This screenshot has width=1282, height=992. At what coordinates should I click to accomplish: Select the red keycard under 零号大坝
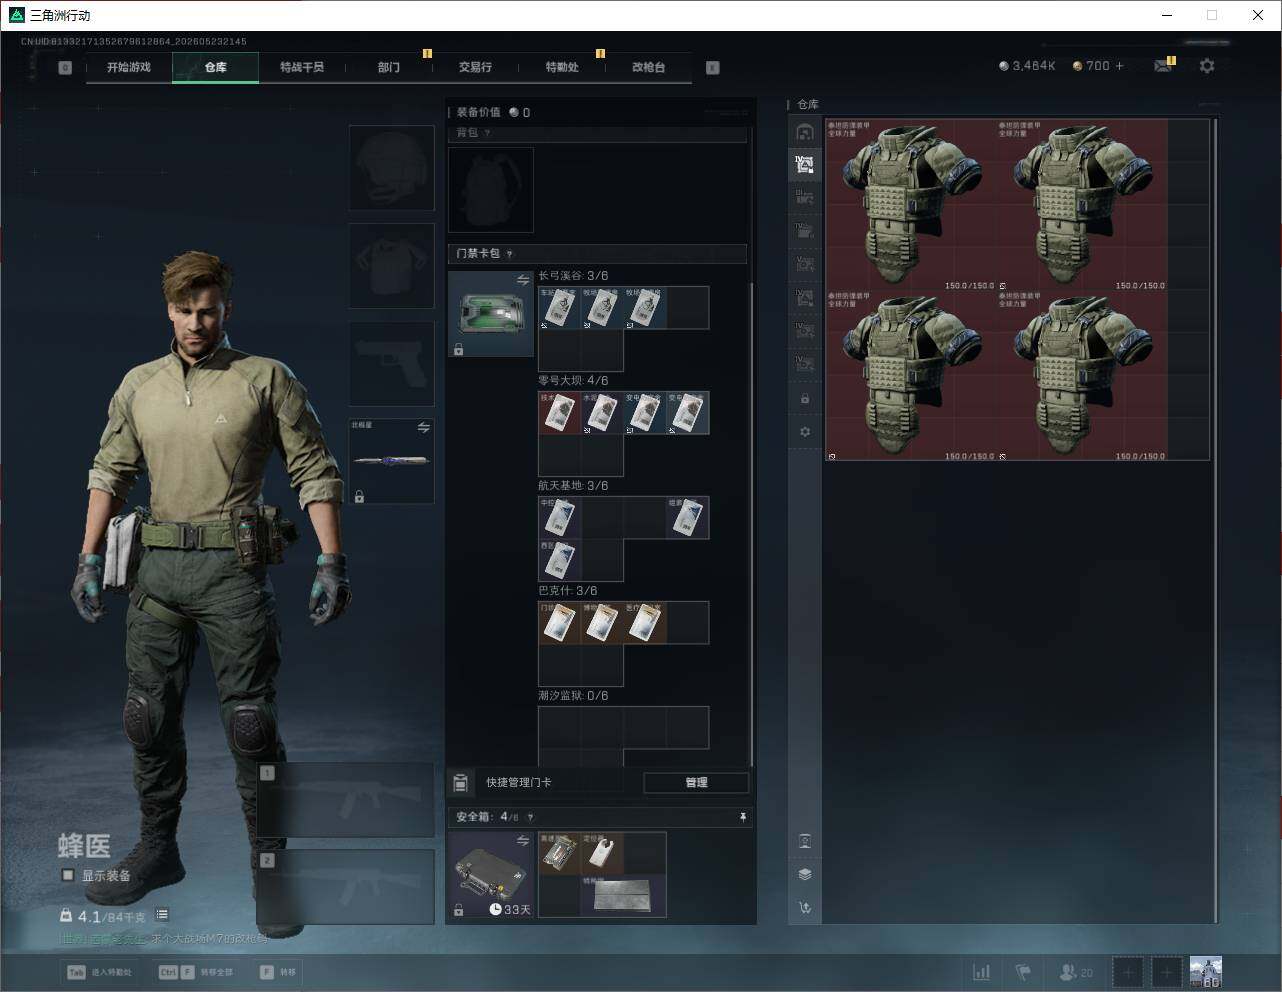tap(560, 413)
